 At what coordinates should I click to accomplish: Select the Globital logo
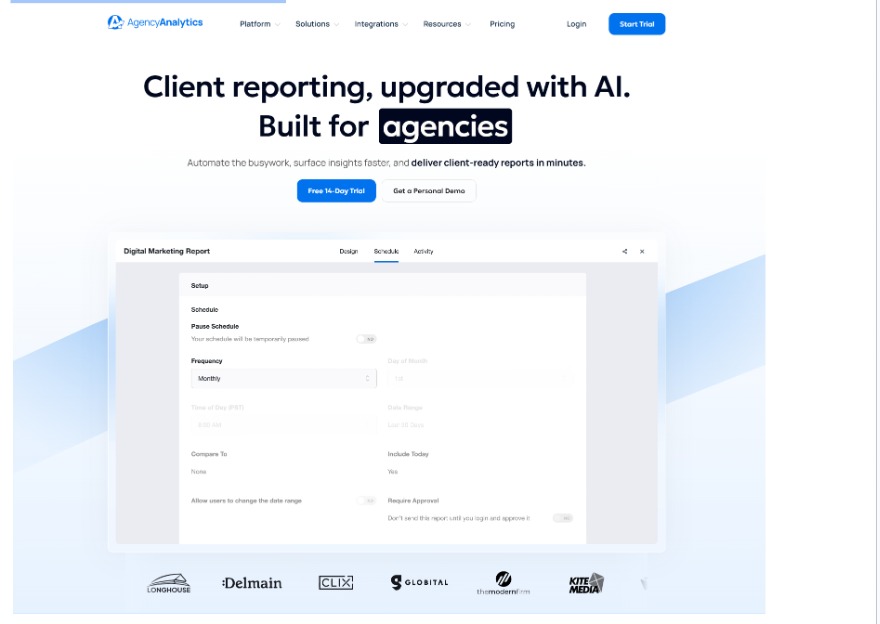pyautogui.click(x=421, y=580)
